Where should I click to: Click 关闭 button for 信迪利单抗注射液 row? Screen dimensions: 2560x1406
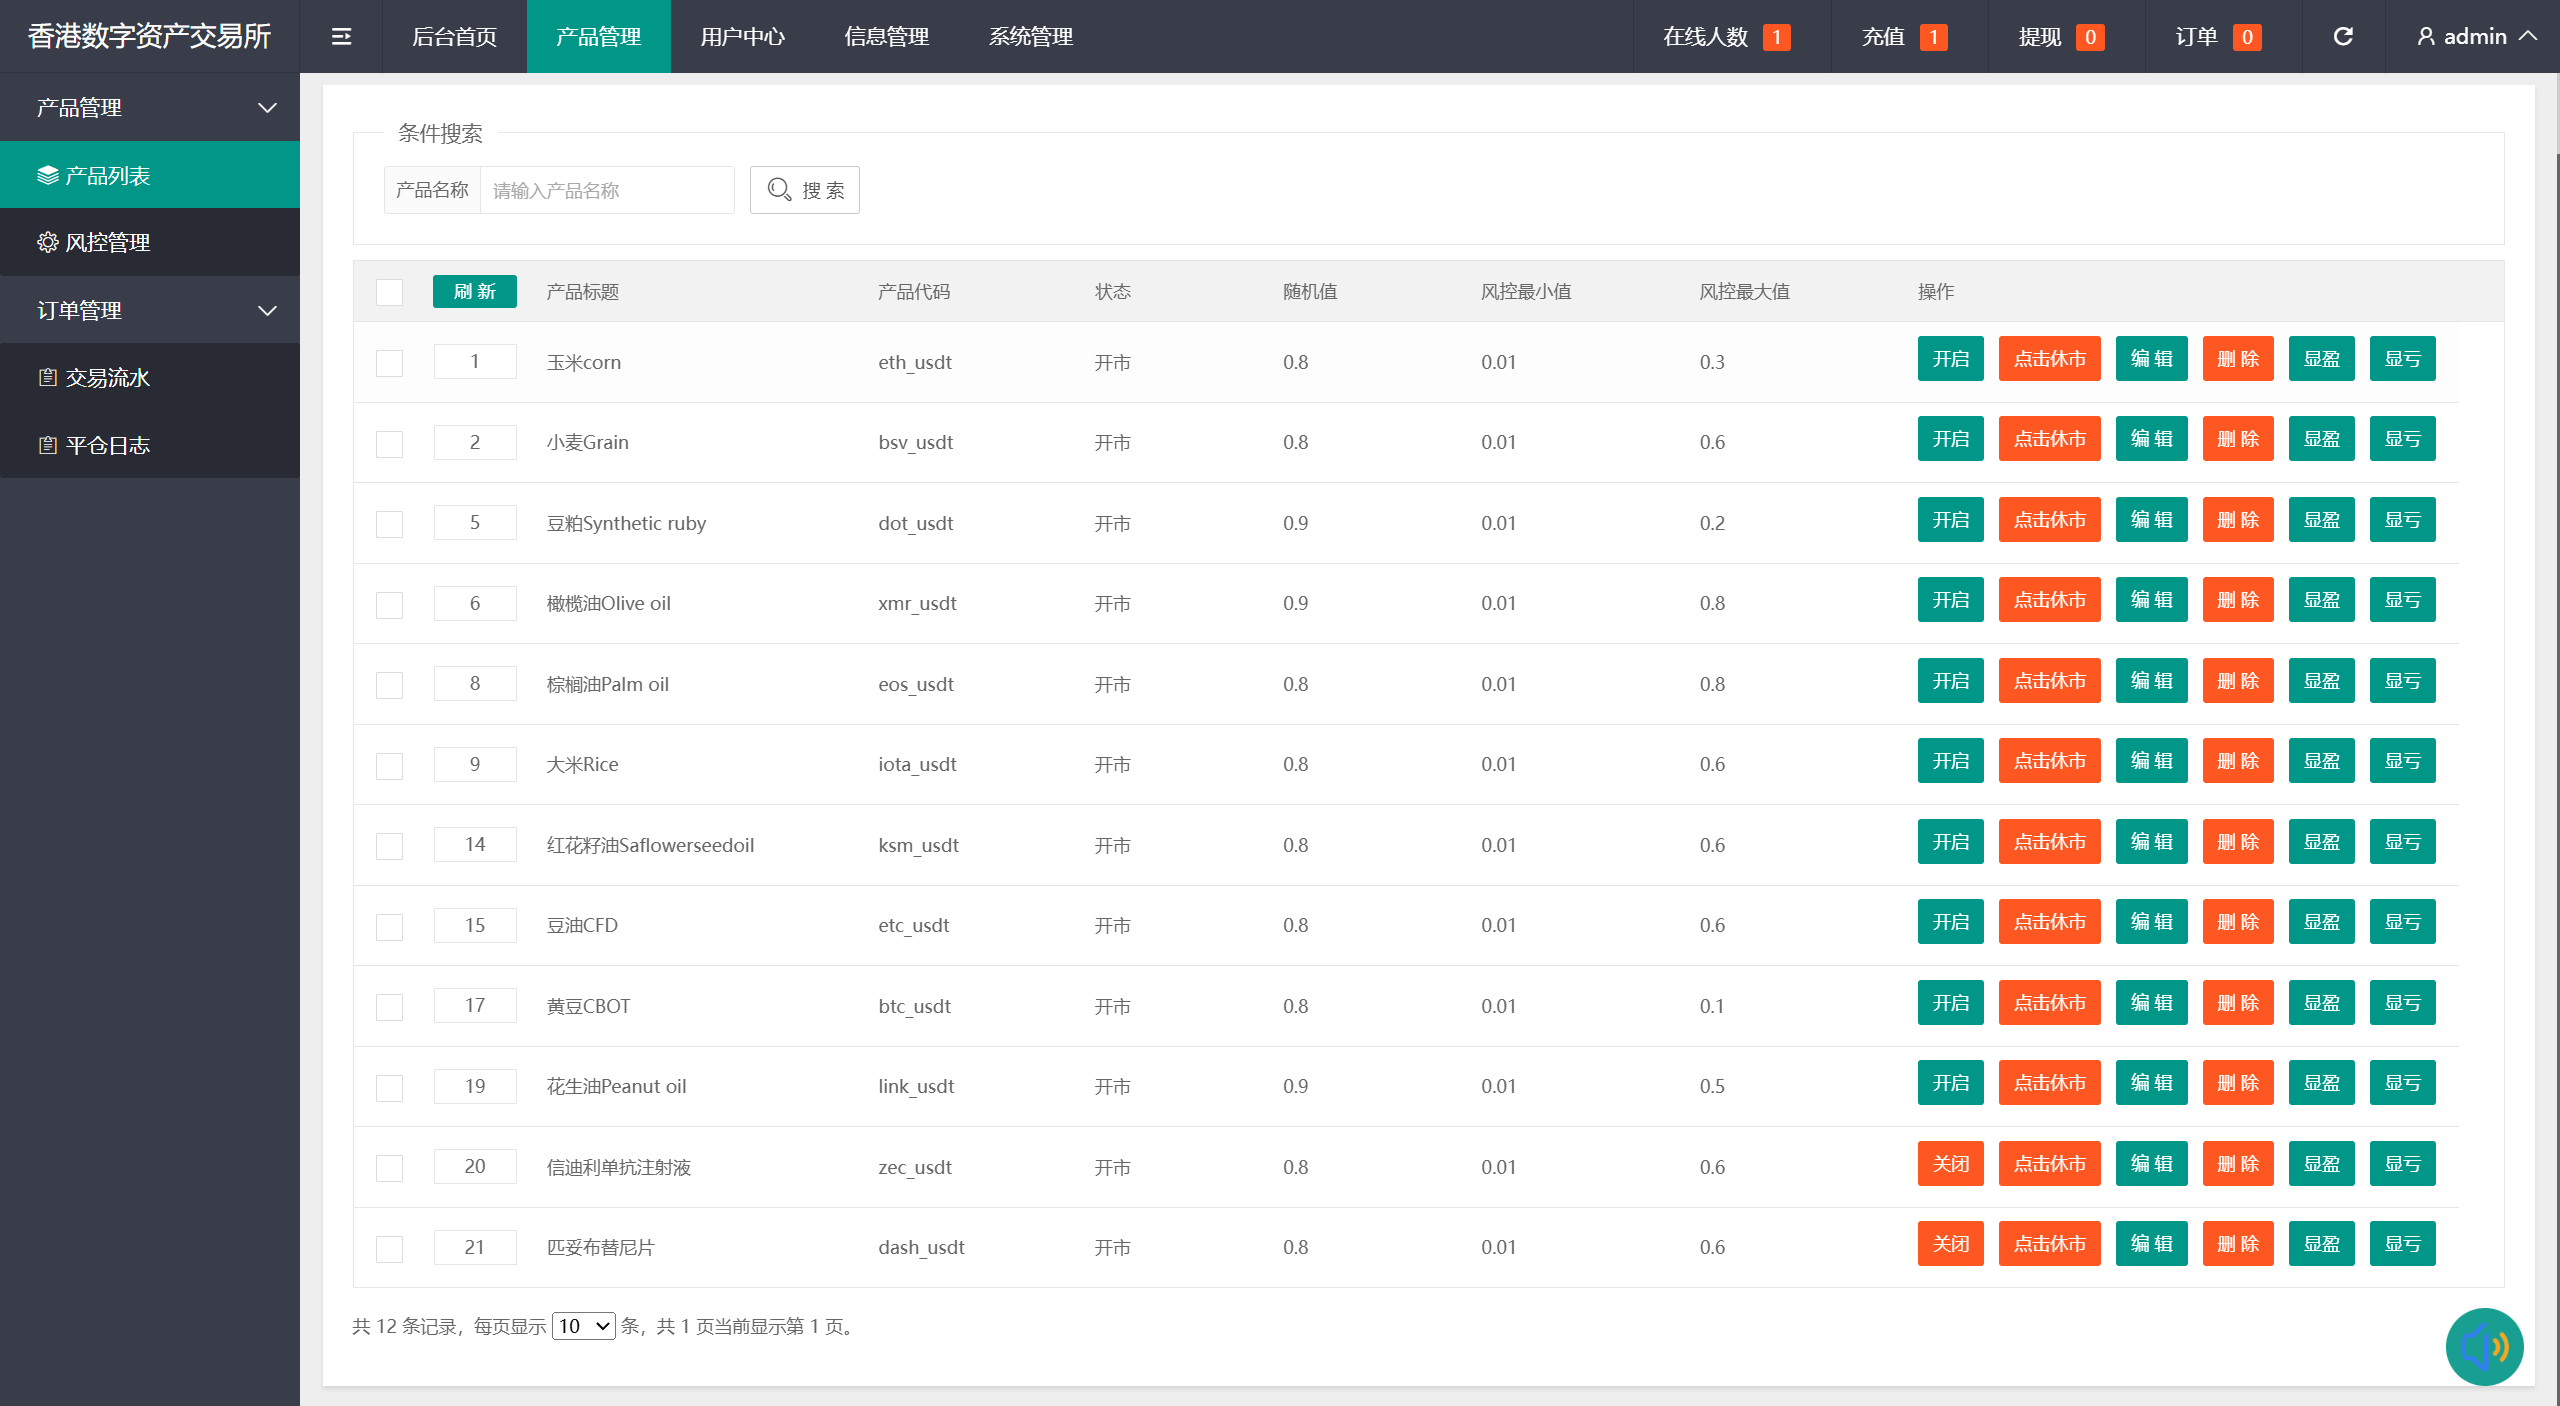click(1950, 1164)
